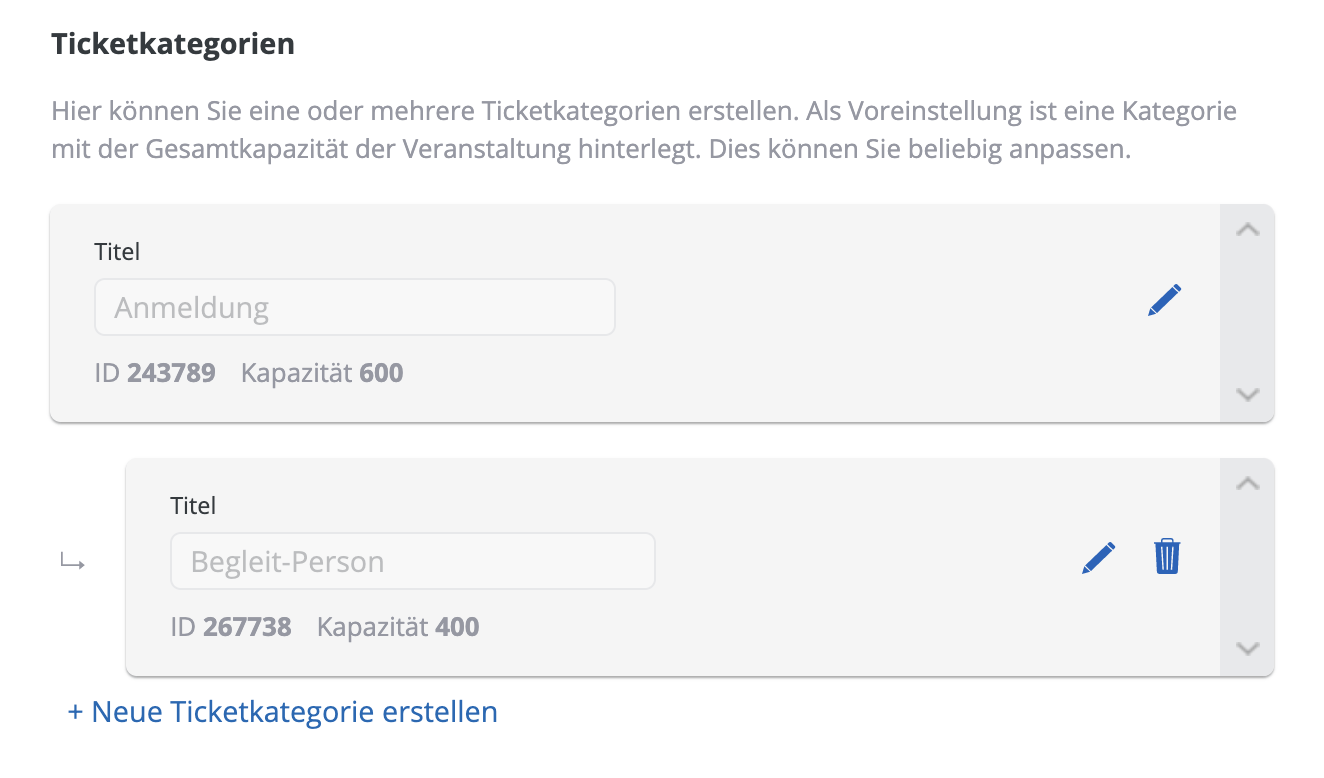Image resolution: width=1324 pixels, height=778 pixels.
Task: Move the Begleit-Person category down
Action: pos(1247,648)
